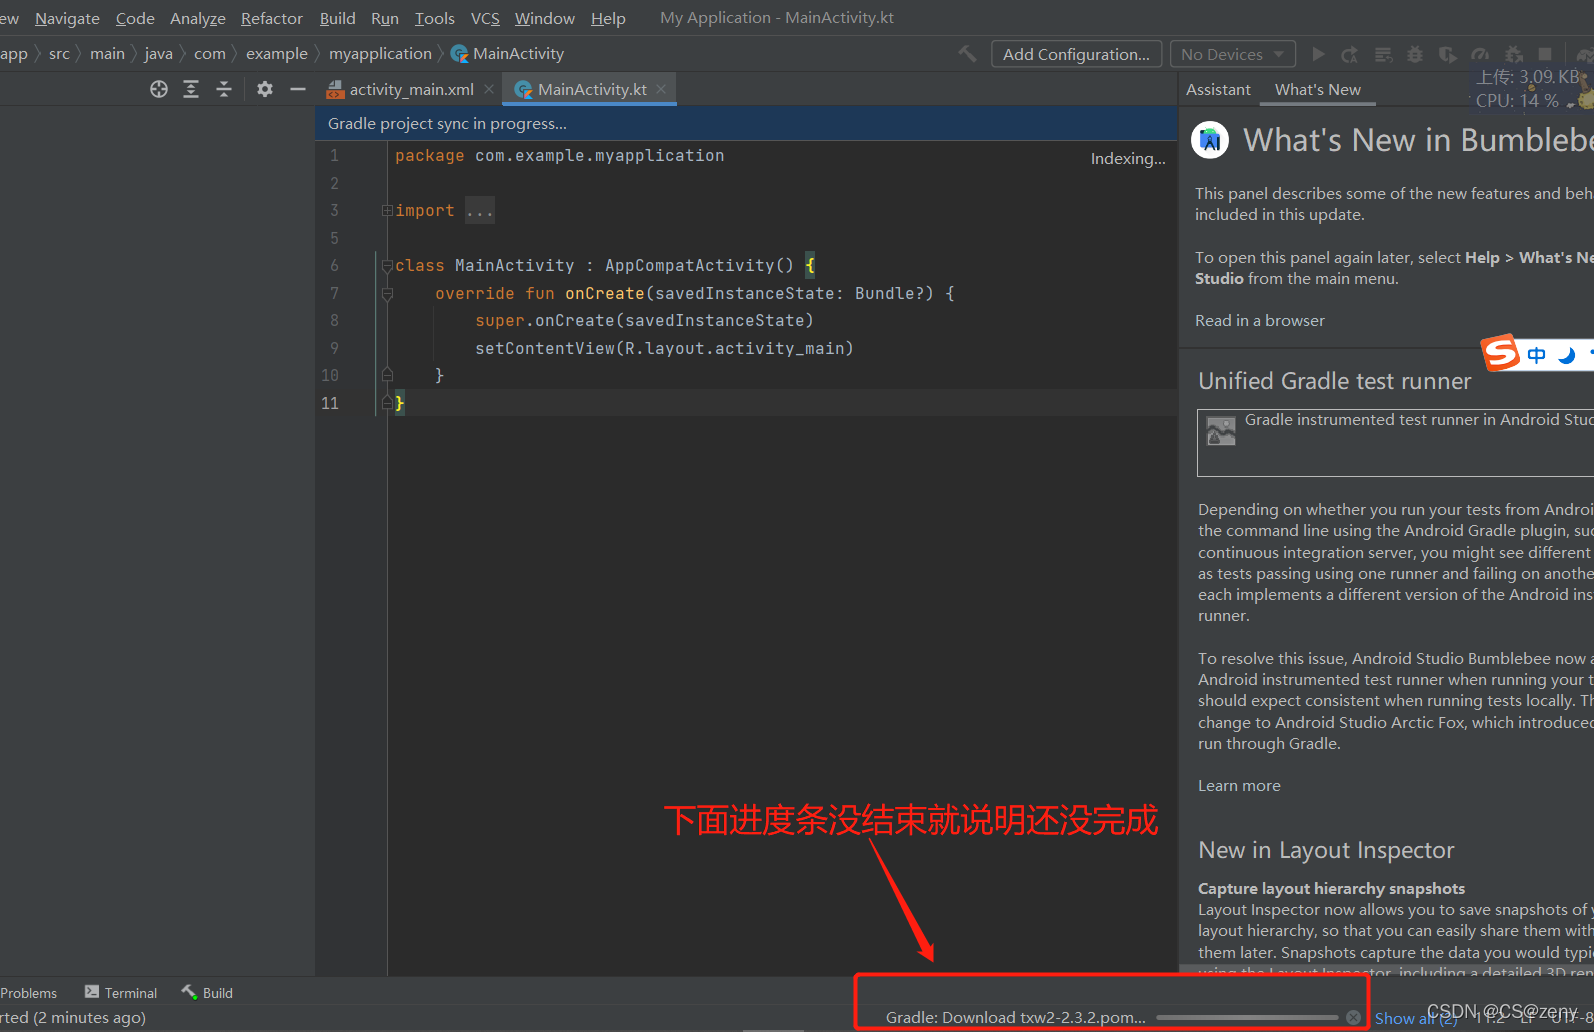Screen dimensions: 1594x1032
Task: Click 'main' in the navigation breadcrumb
Action: pos(107,53)
